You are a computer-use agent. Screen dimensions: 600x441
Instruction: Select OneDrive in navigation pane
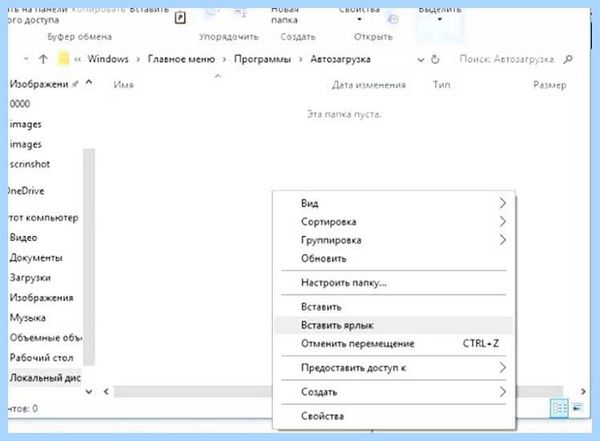click(26, 191)
